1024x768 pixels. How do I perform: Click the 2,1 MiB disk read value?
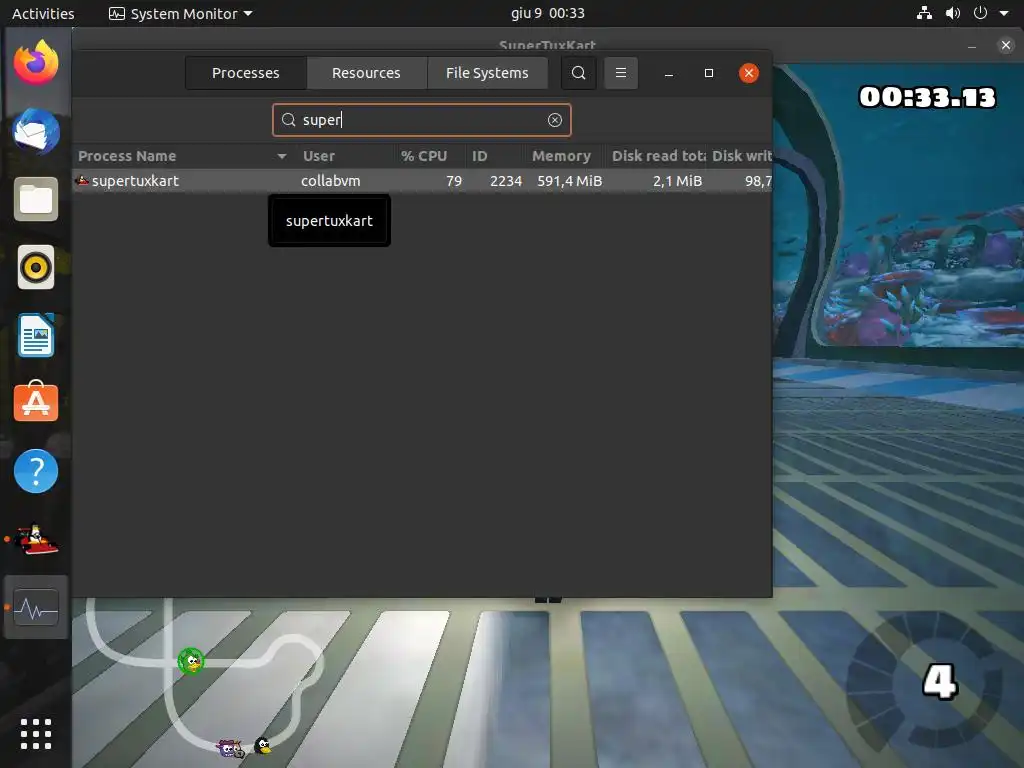(677, 181)
